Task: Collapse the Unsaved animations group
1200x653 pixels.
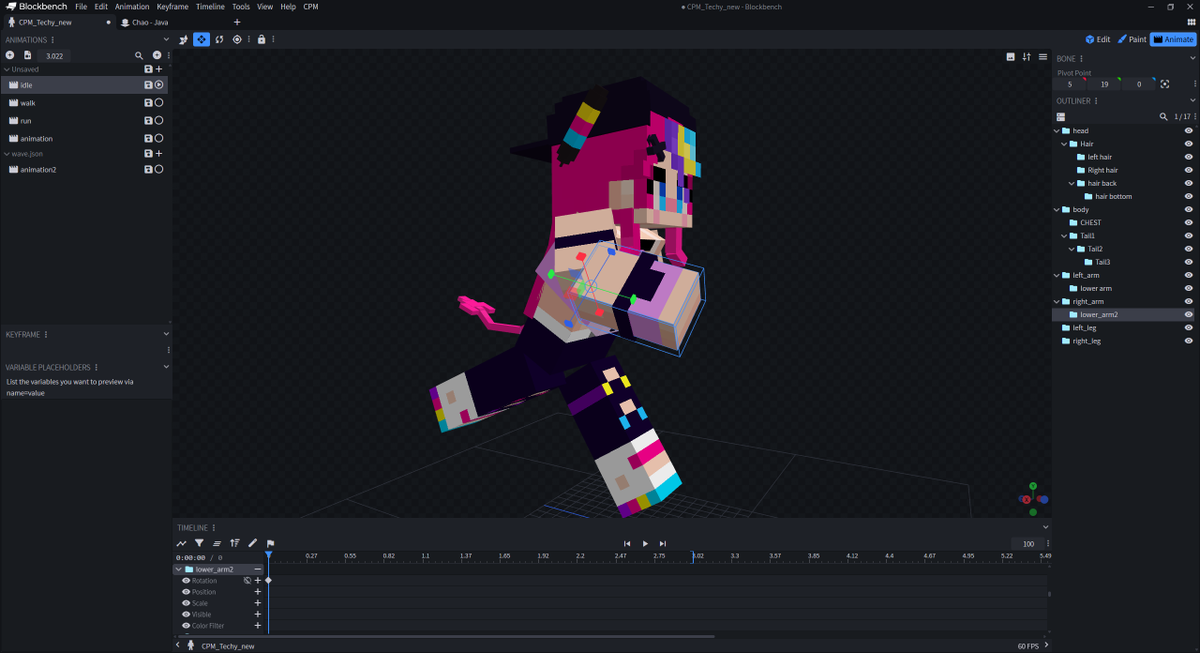Action: 5,69
